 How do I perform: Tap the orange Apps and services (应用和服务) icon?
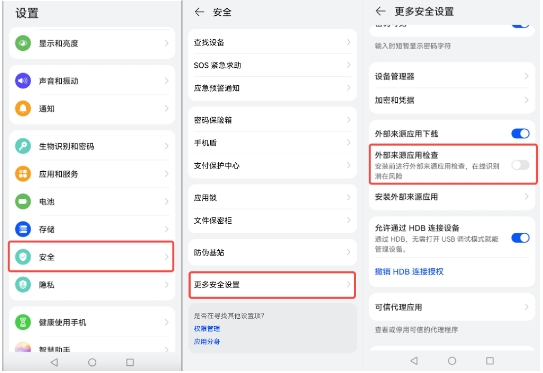23,174
